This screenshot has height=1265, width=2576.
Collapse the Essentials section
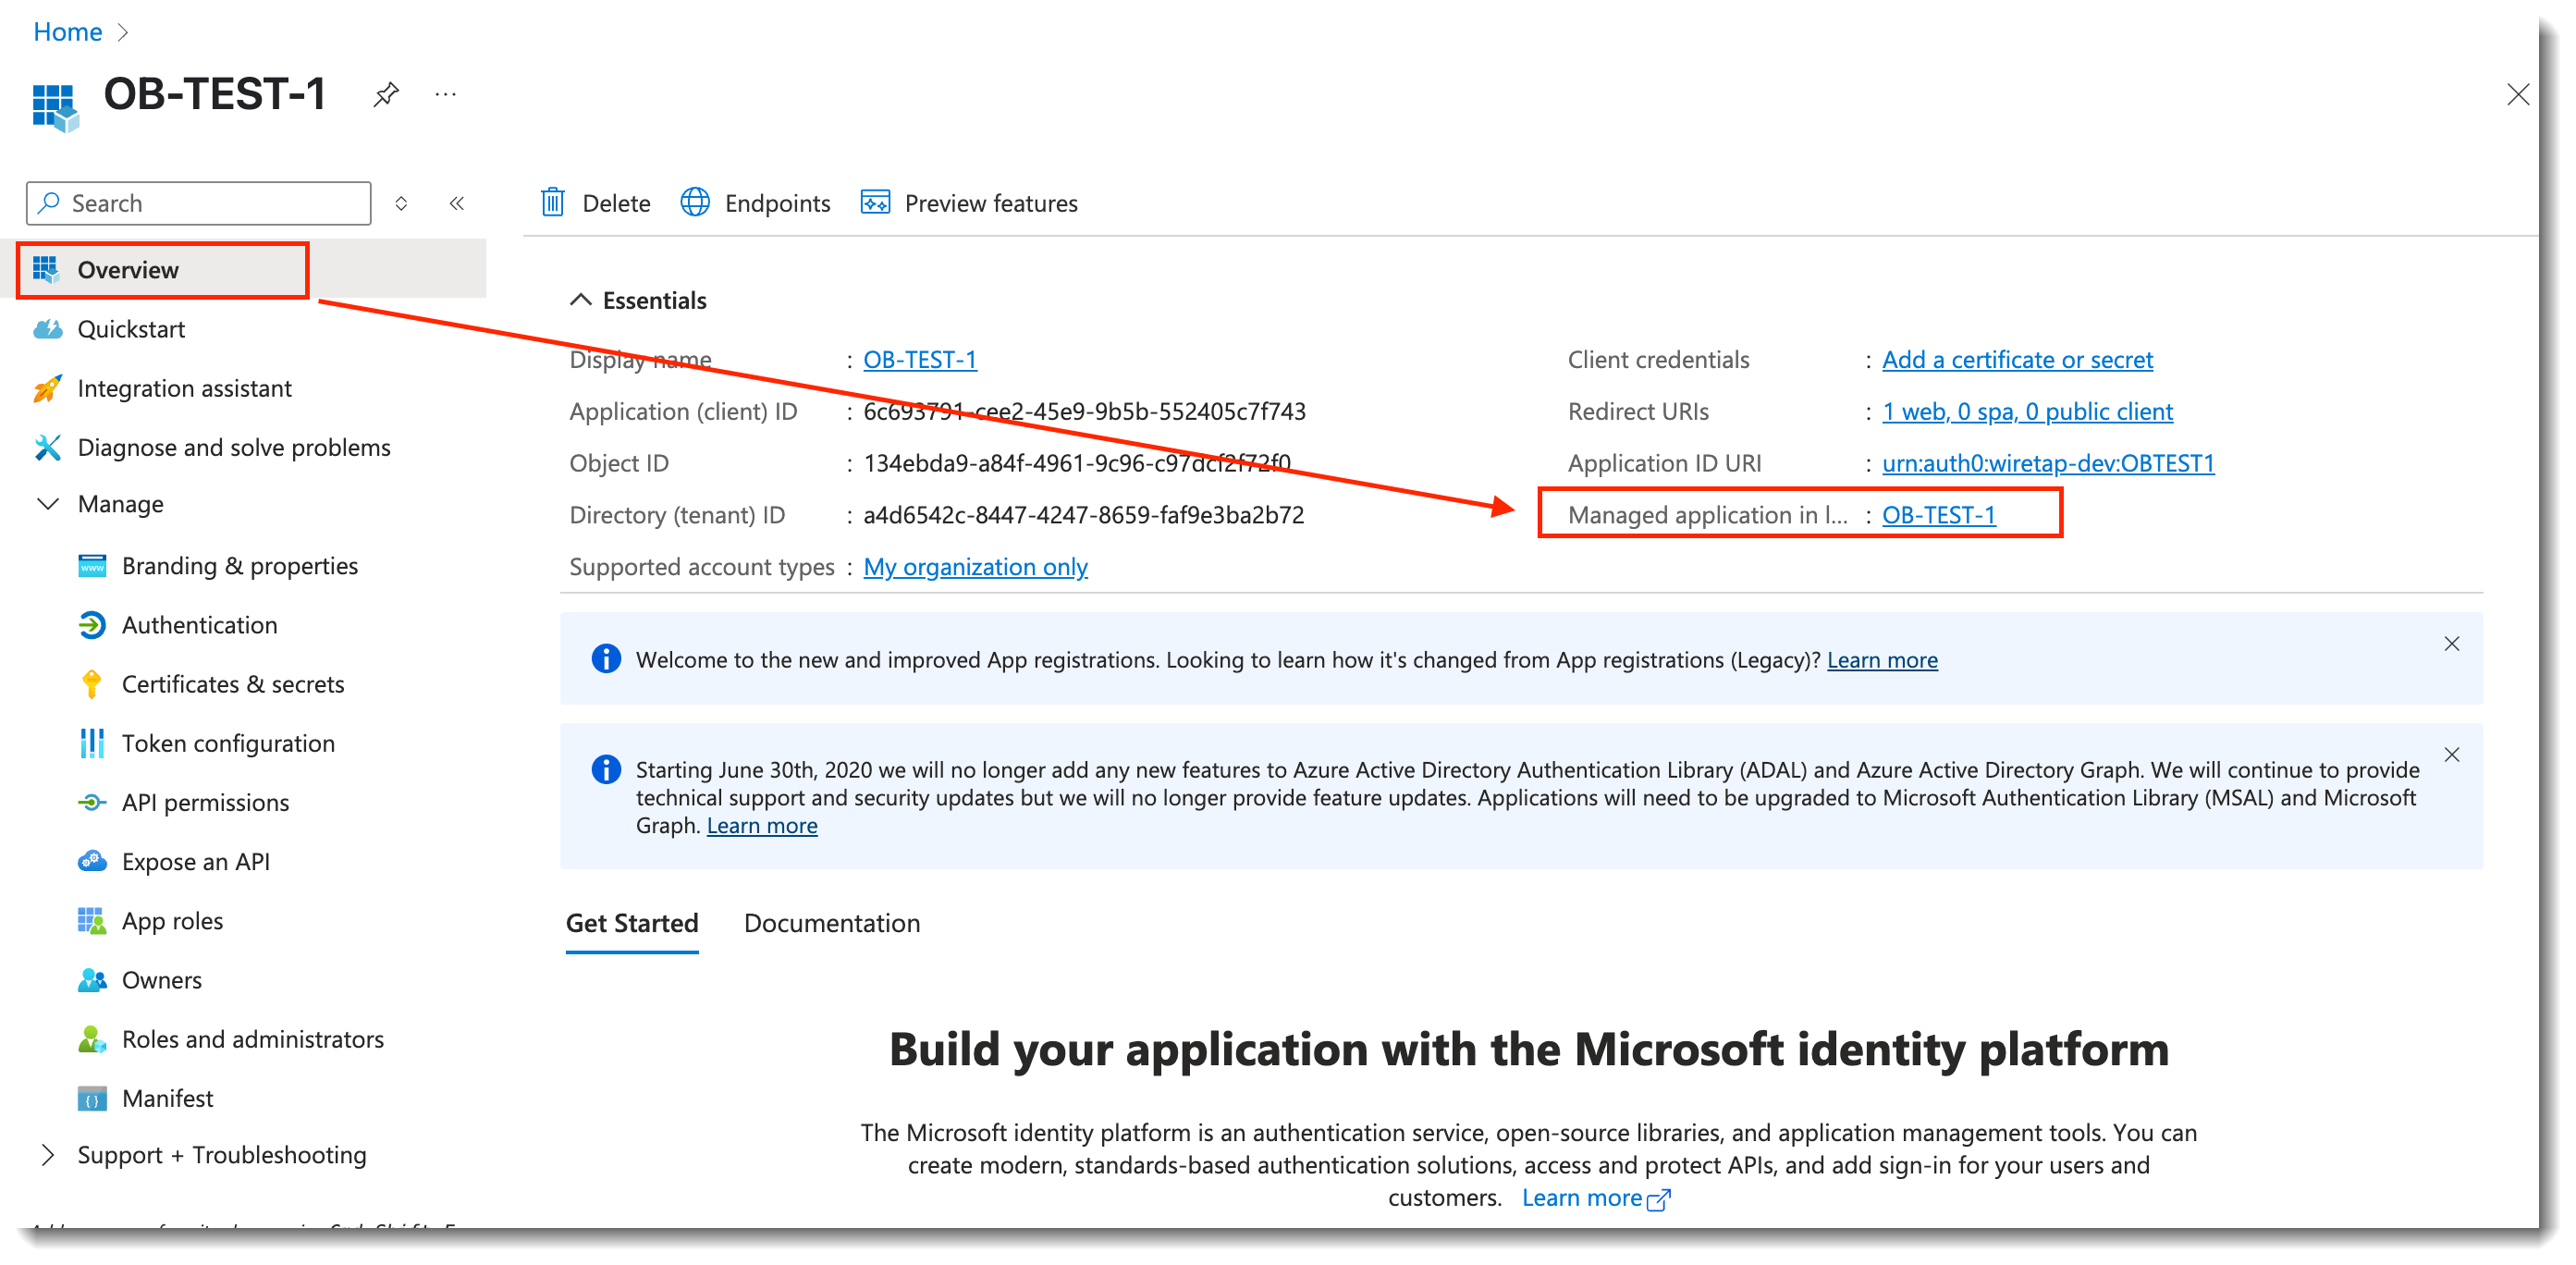(x=581, y=300)
